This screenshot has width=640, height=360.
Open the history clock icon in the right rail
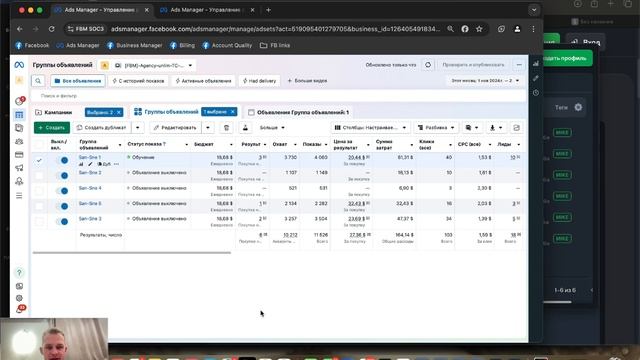tap(536, 93)
